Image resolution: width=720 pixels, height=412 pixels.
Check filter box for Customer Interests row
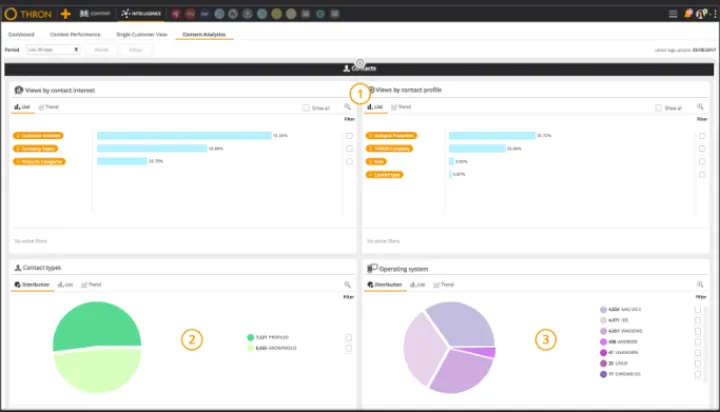[348, 135]
